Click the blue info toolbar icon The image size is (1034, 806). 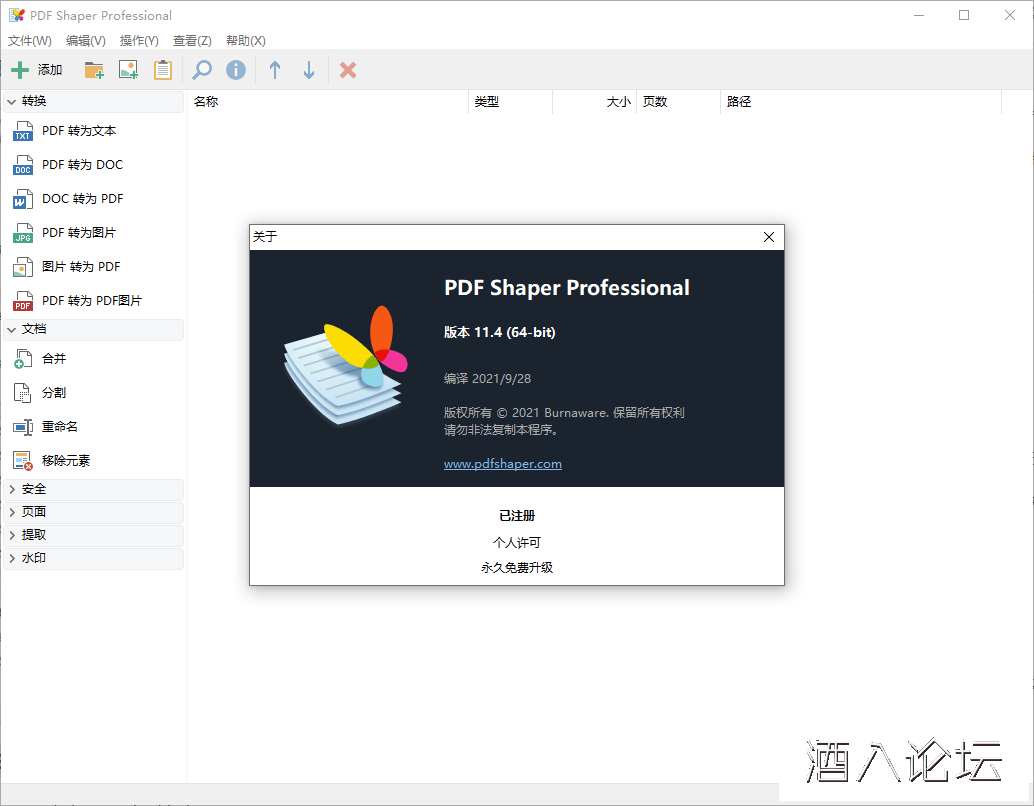[235, 70]
